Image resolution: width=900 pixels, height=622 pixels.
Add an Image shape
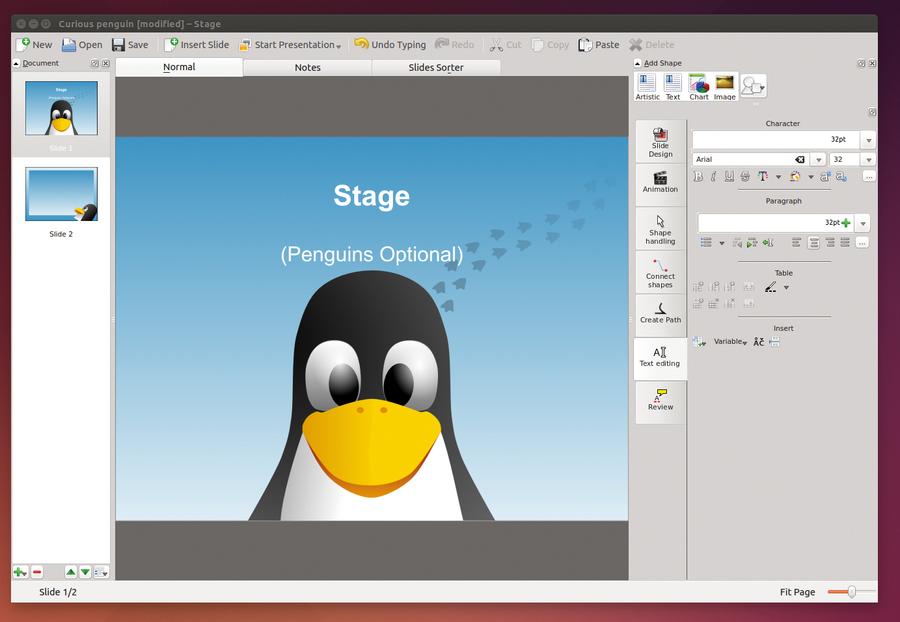pyautogui.click(x=724, y=87)
